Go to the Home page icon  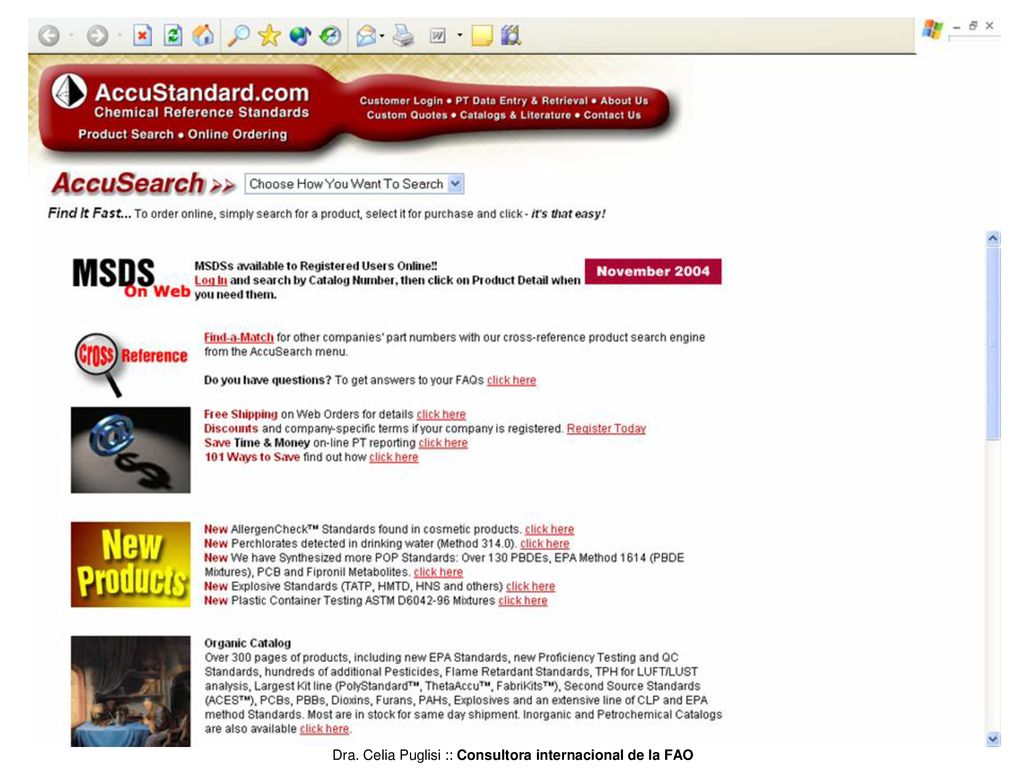[203, 35]
